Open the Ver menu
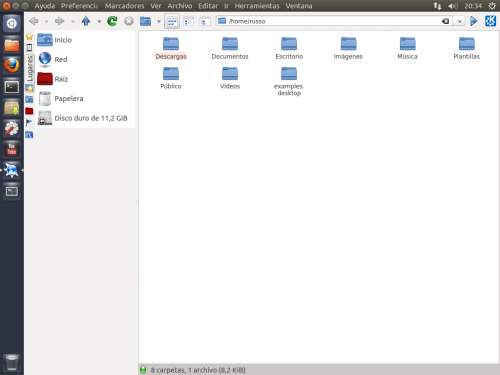Viewport: 500px width, 375px height. (x=156, y=6)
